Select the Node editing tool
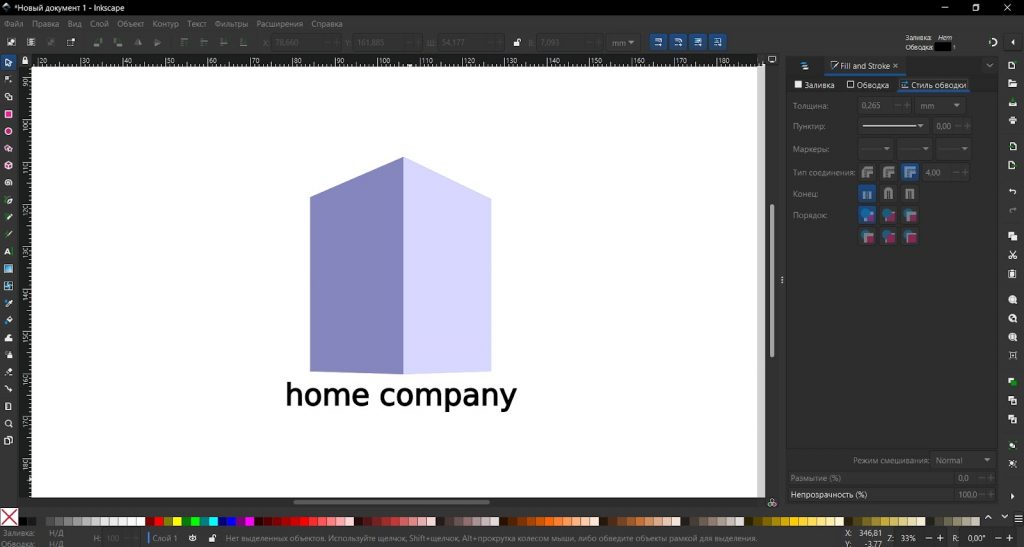The height and width of the screenshot is (547, 1024). coord(8,80)
